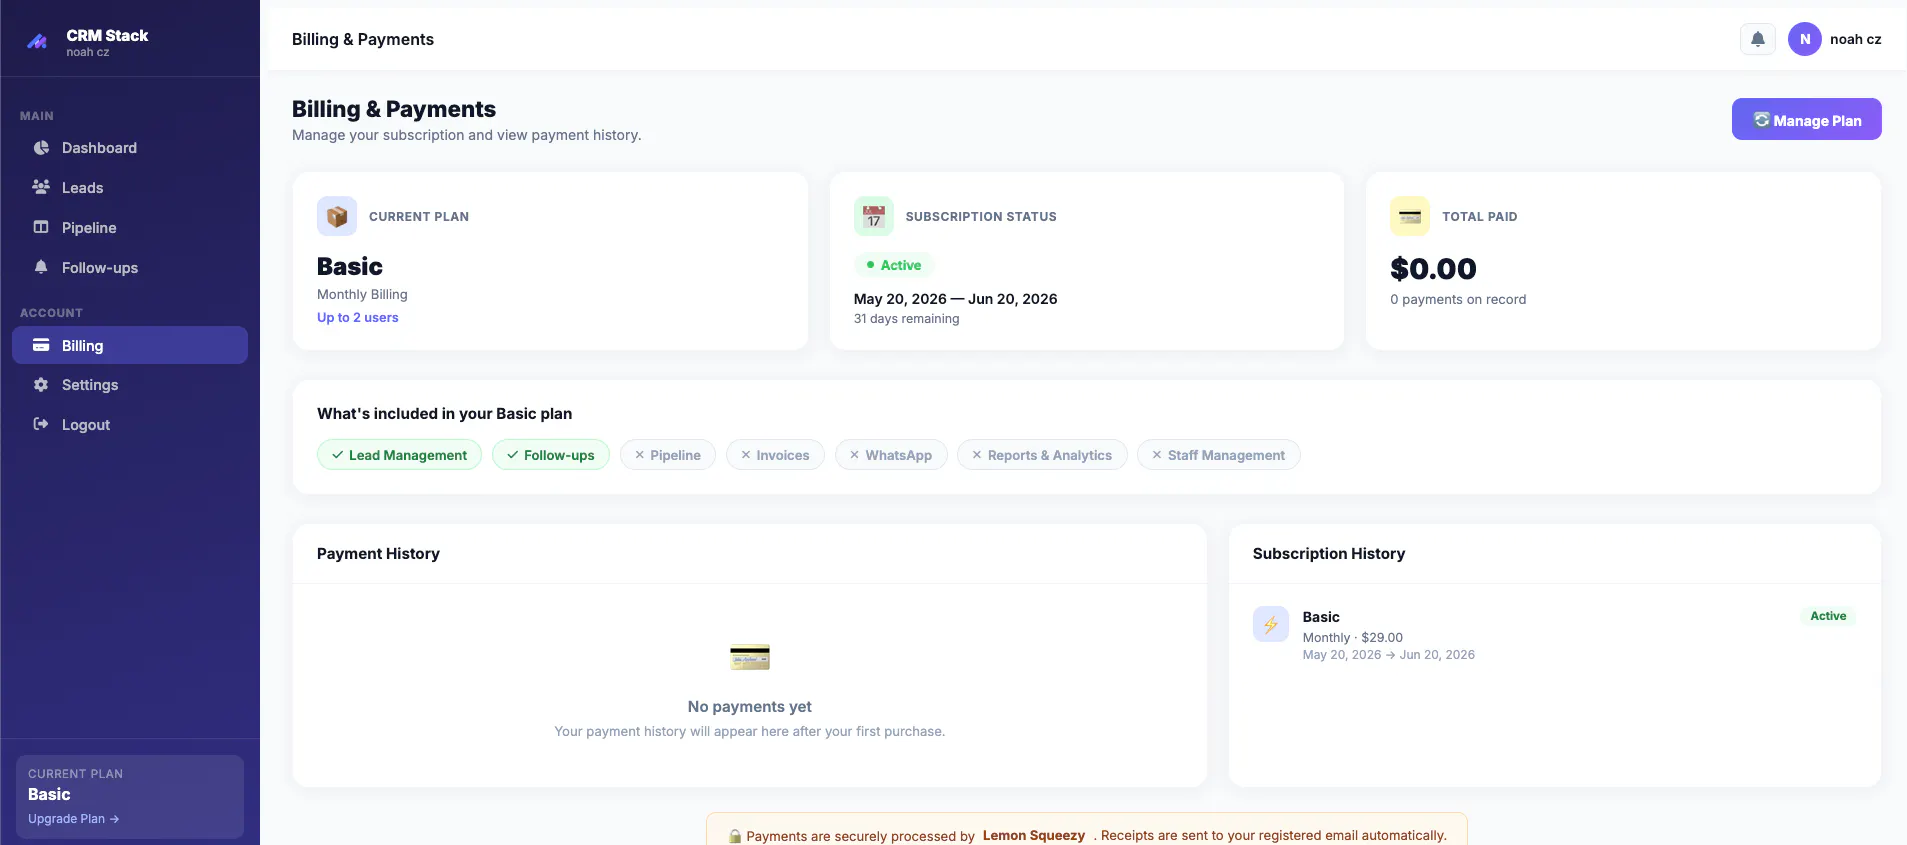Click the Dashboard pie chart icon
The width and height of the screenshot is (1907, 845).
[41, 148]
